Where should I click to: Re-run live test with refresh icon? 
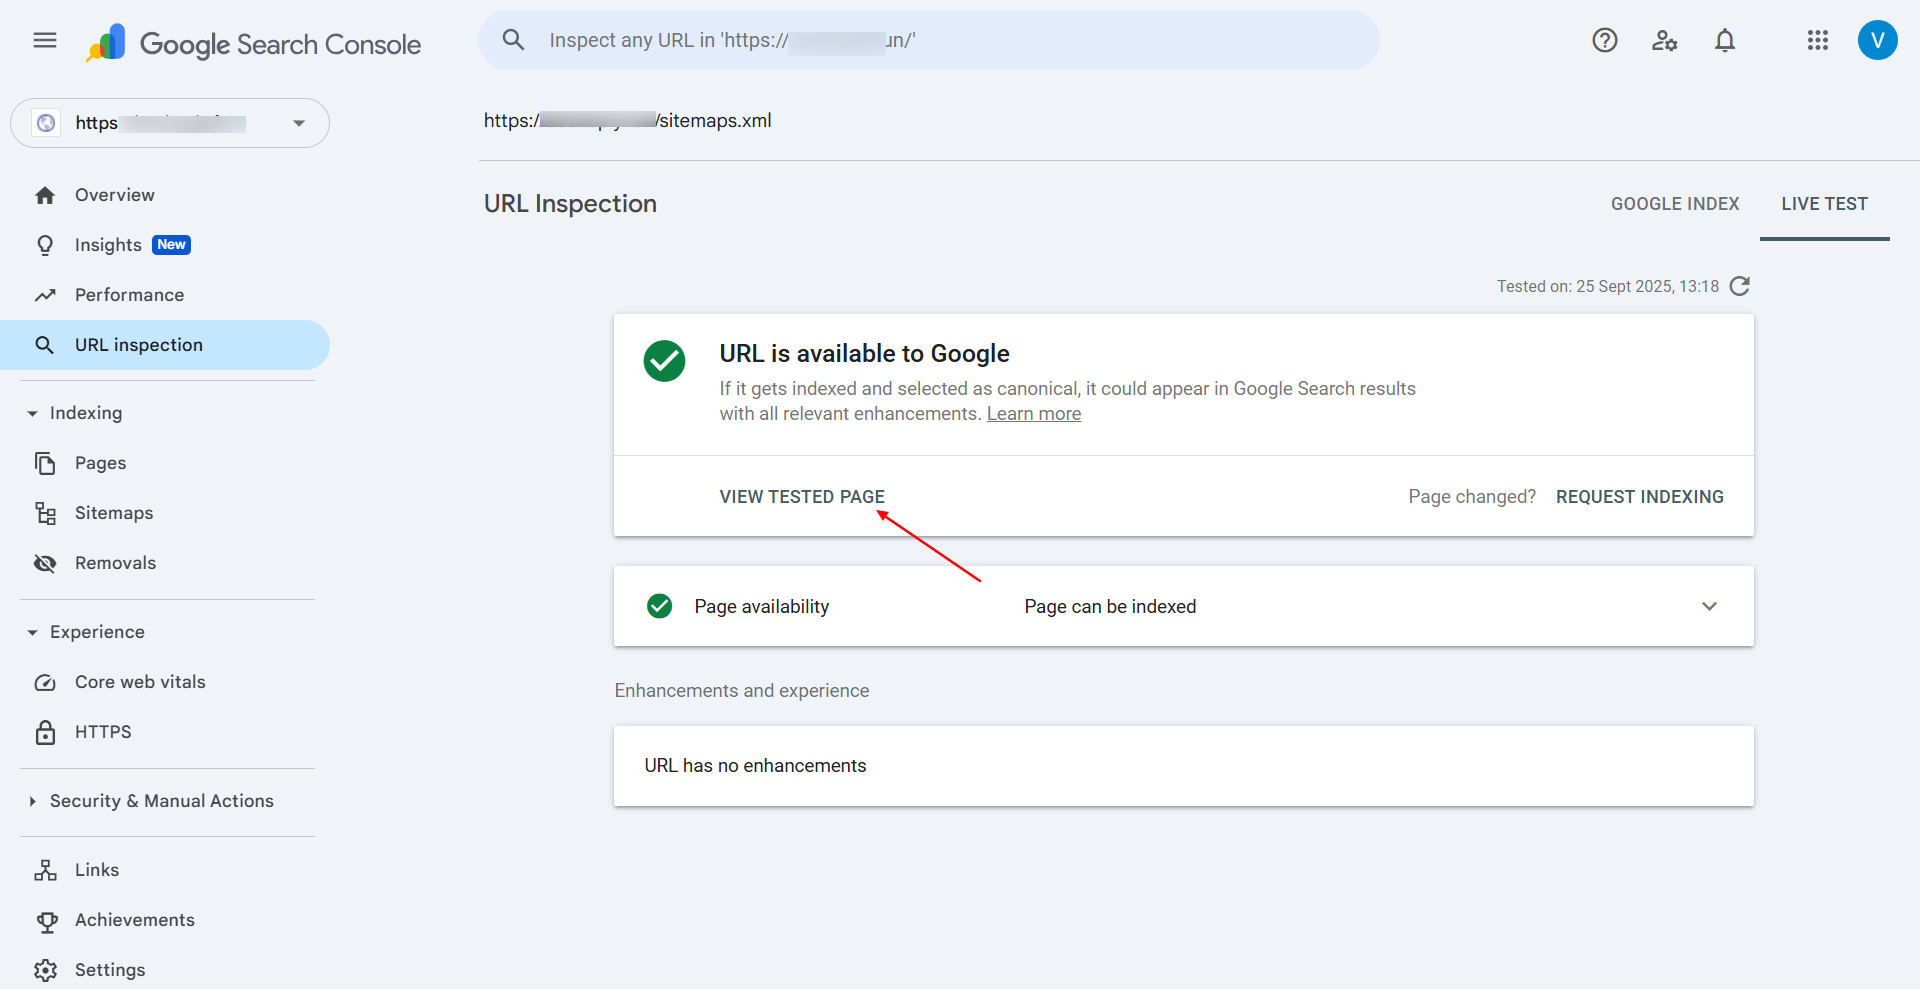point(1740,286)
